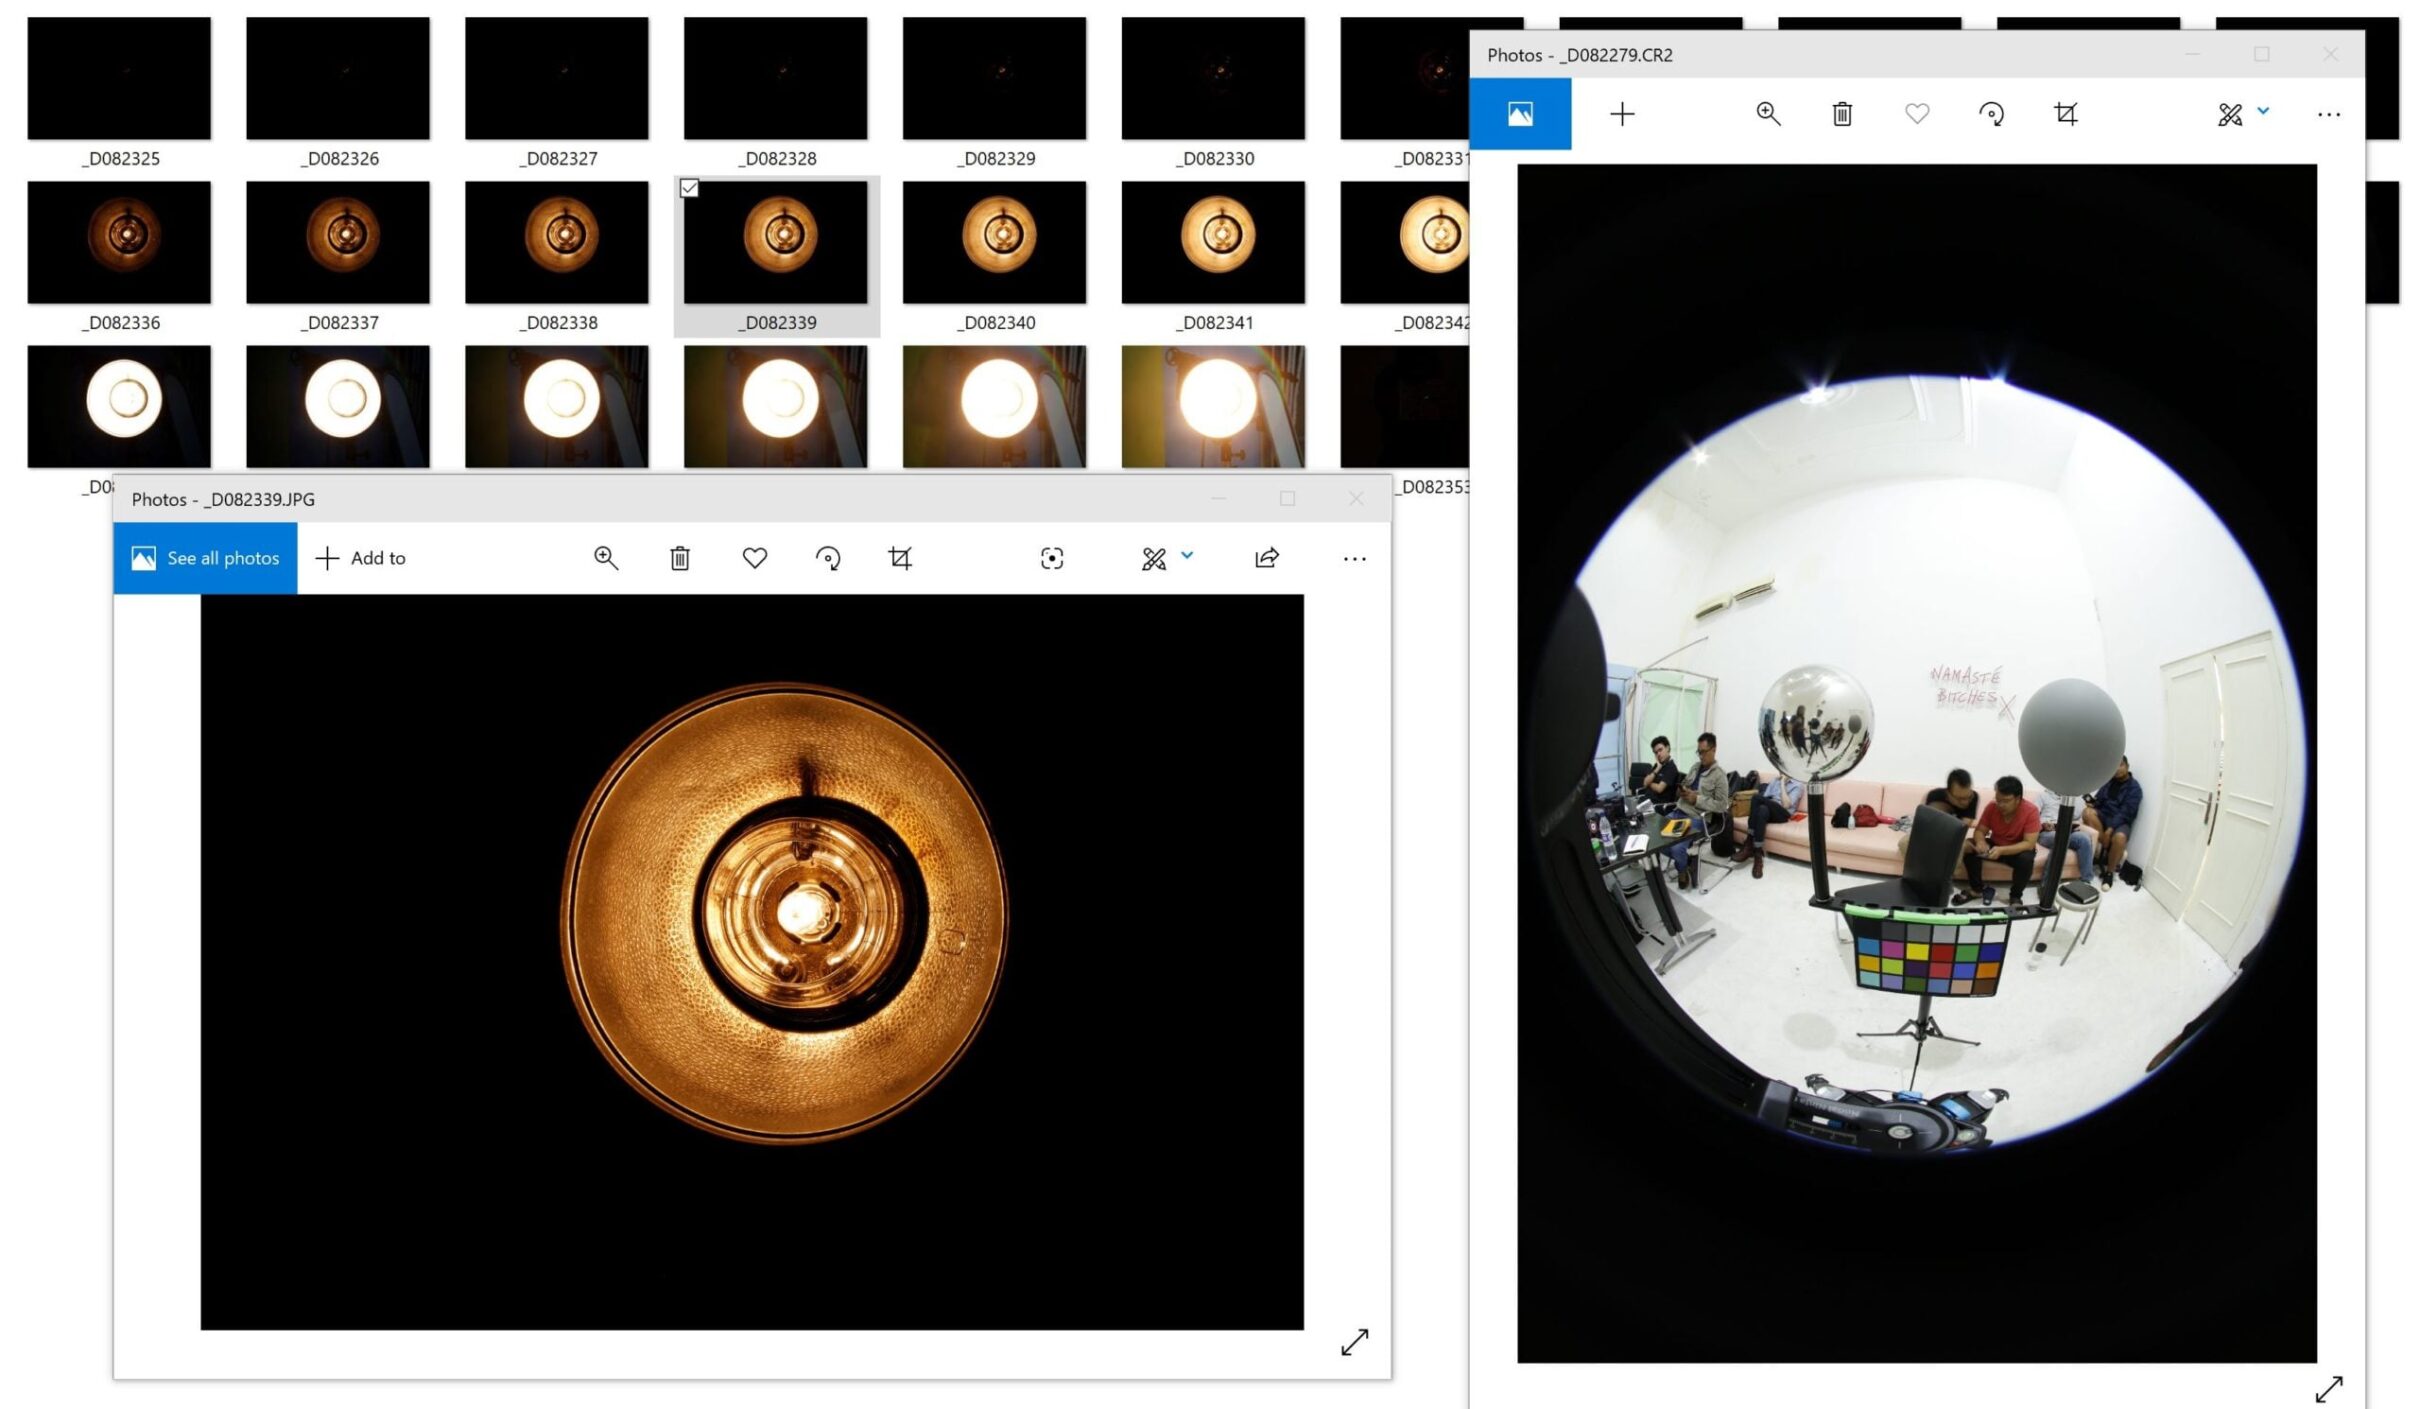The image size is (2420, 1409).
Task: Open the crop tool in the _D082279.CR2 window
Action: (x=2066, y=114)
